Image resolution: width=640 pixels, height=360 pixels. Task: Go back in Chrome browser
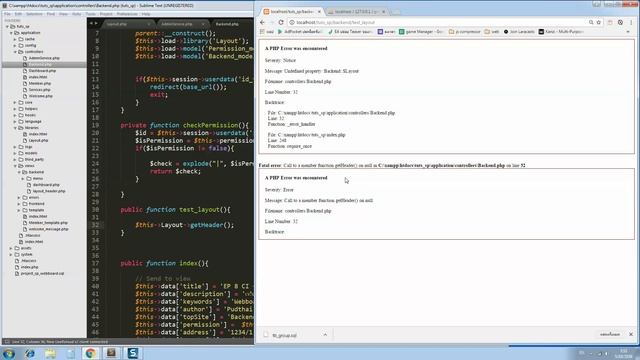pyautogui.click(x=262, y=22)
